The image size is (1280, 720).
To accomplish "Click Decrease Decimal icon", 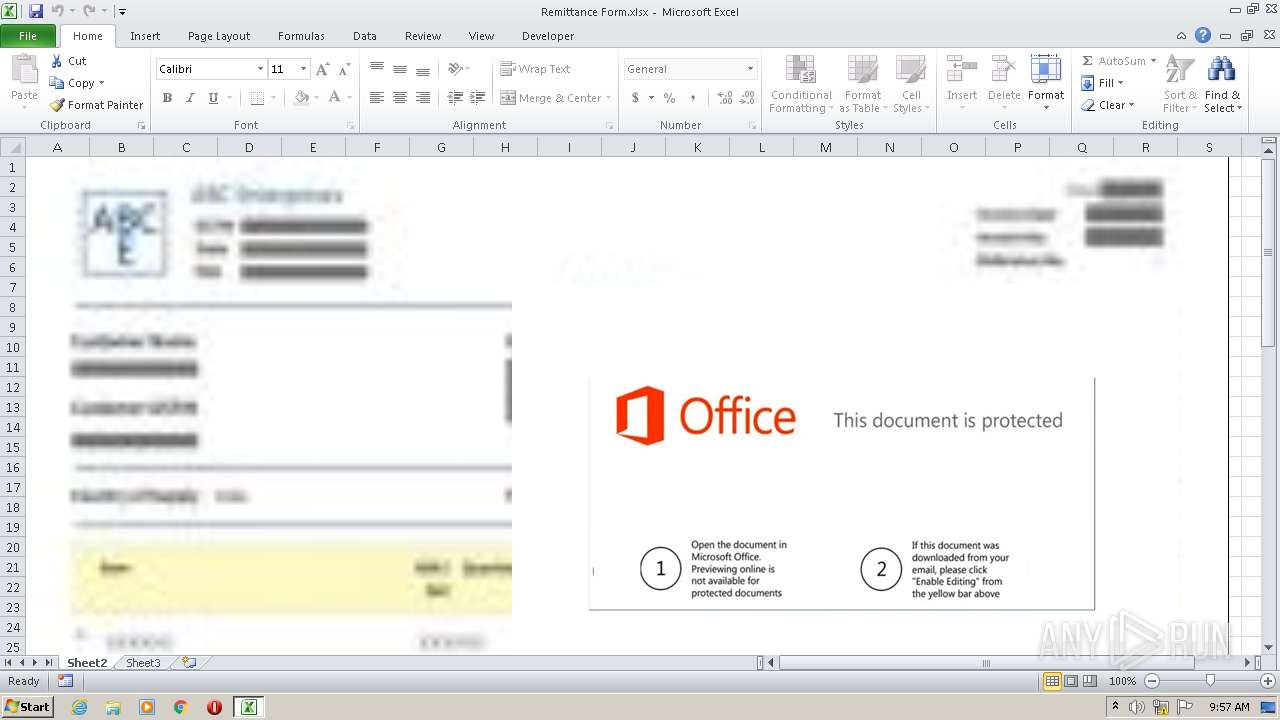I will pos(748,98).
